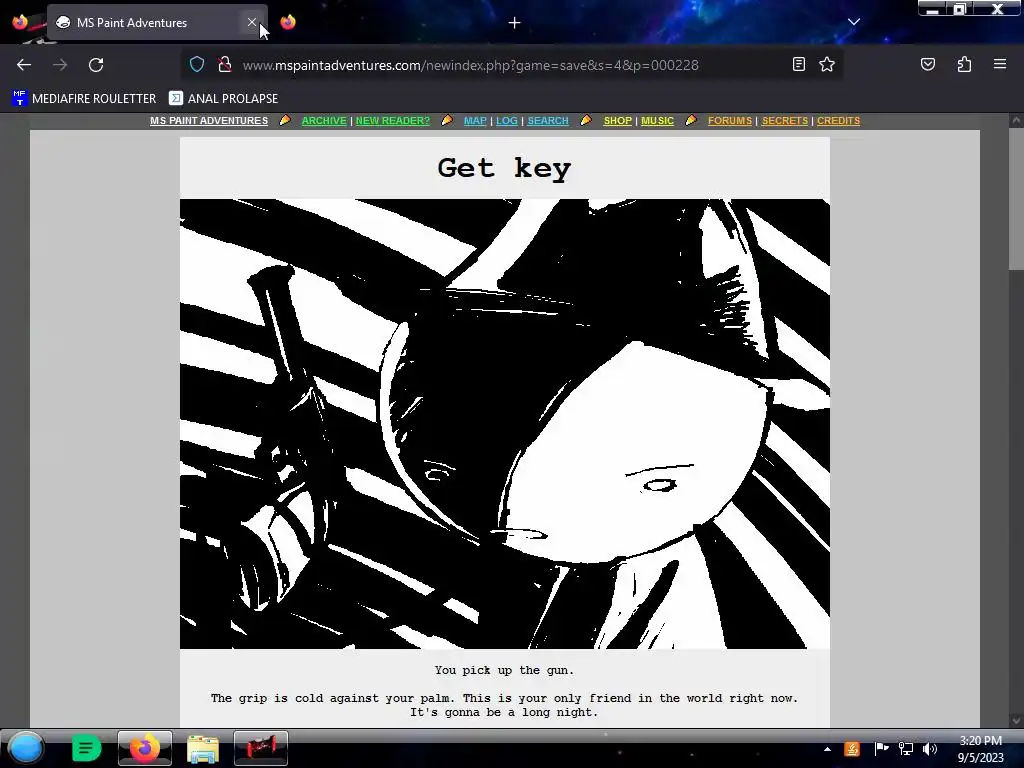The image size is (1024, 768).
Task: Open a new tab with plus
Action: 515,23
